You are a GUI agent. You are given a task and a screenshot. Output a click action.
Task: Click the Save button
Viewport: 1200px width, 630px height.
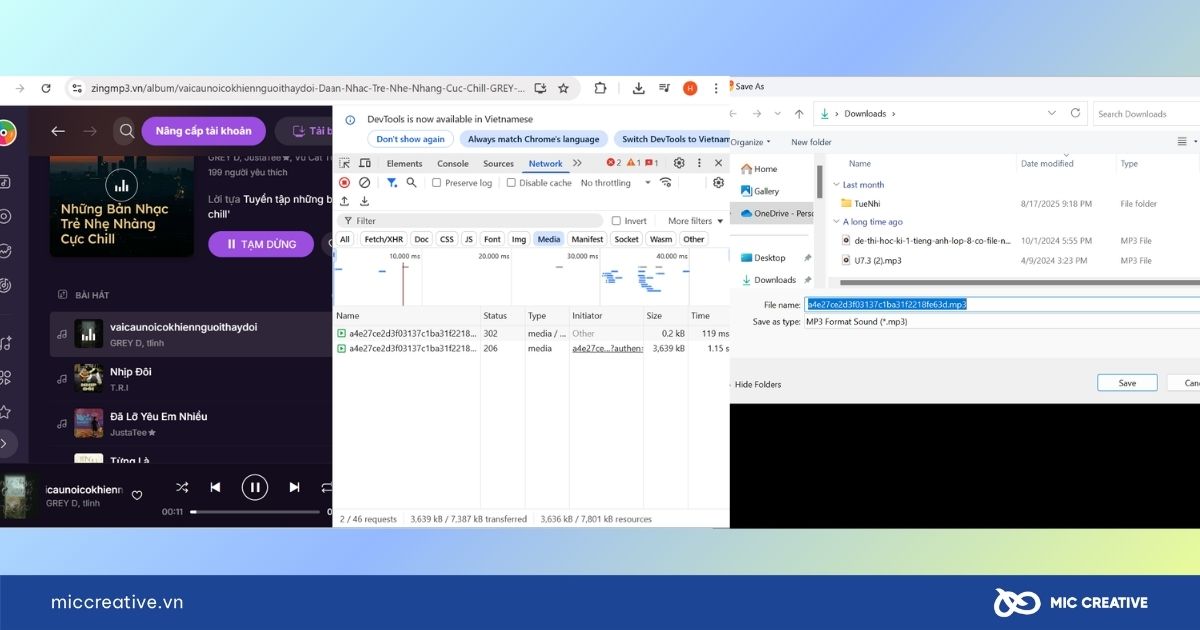1127,383
